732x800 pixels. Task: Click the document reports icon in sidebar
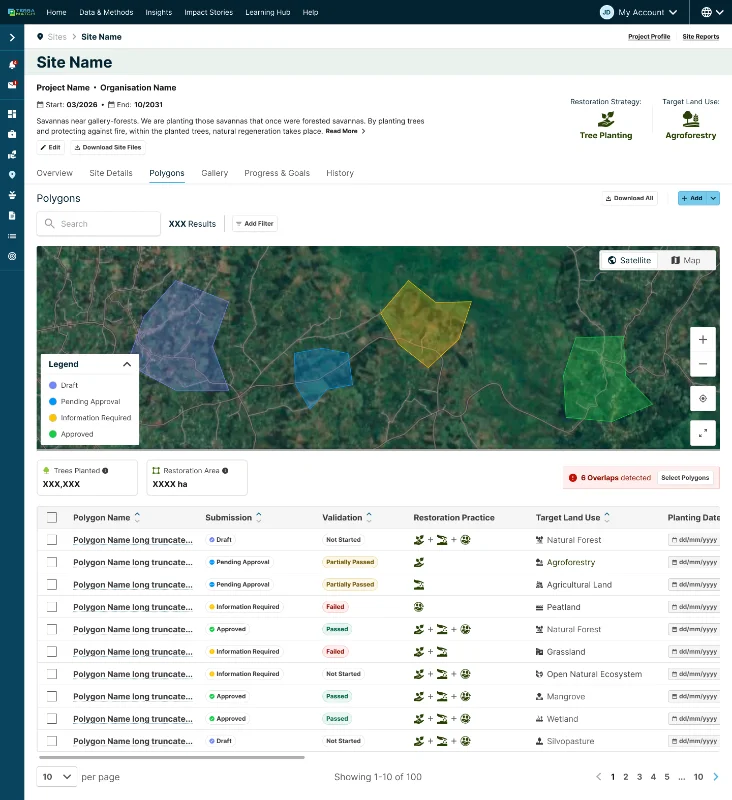coord(12,215)
